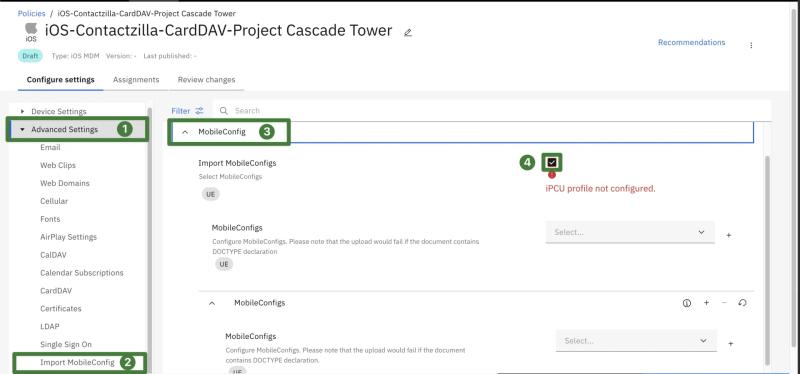Select AirPlay Settings in the sidebar
Image resolution: width=800 pixels, height=374 pixels.
tap(68, 237)
